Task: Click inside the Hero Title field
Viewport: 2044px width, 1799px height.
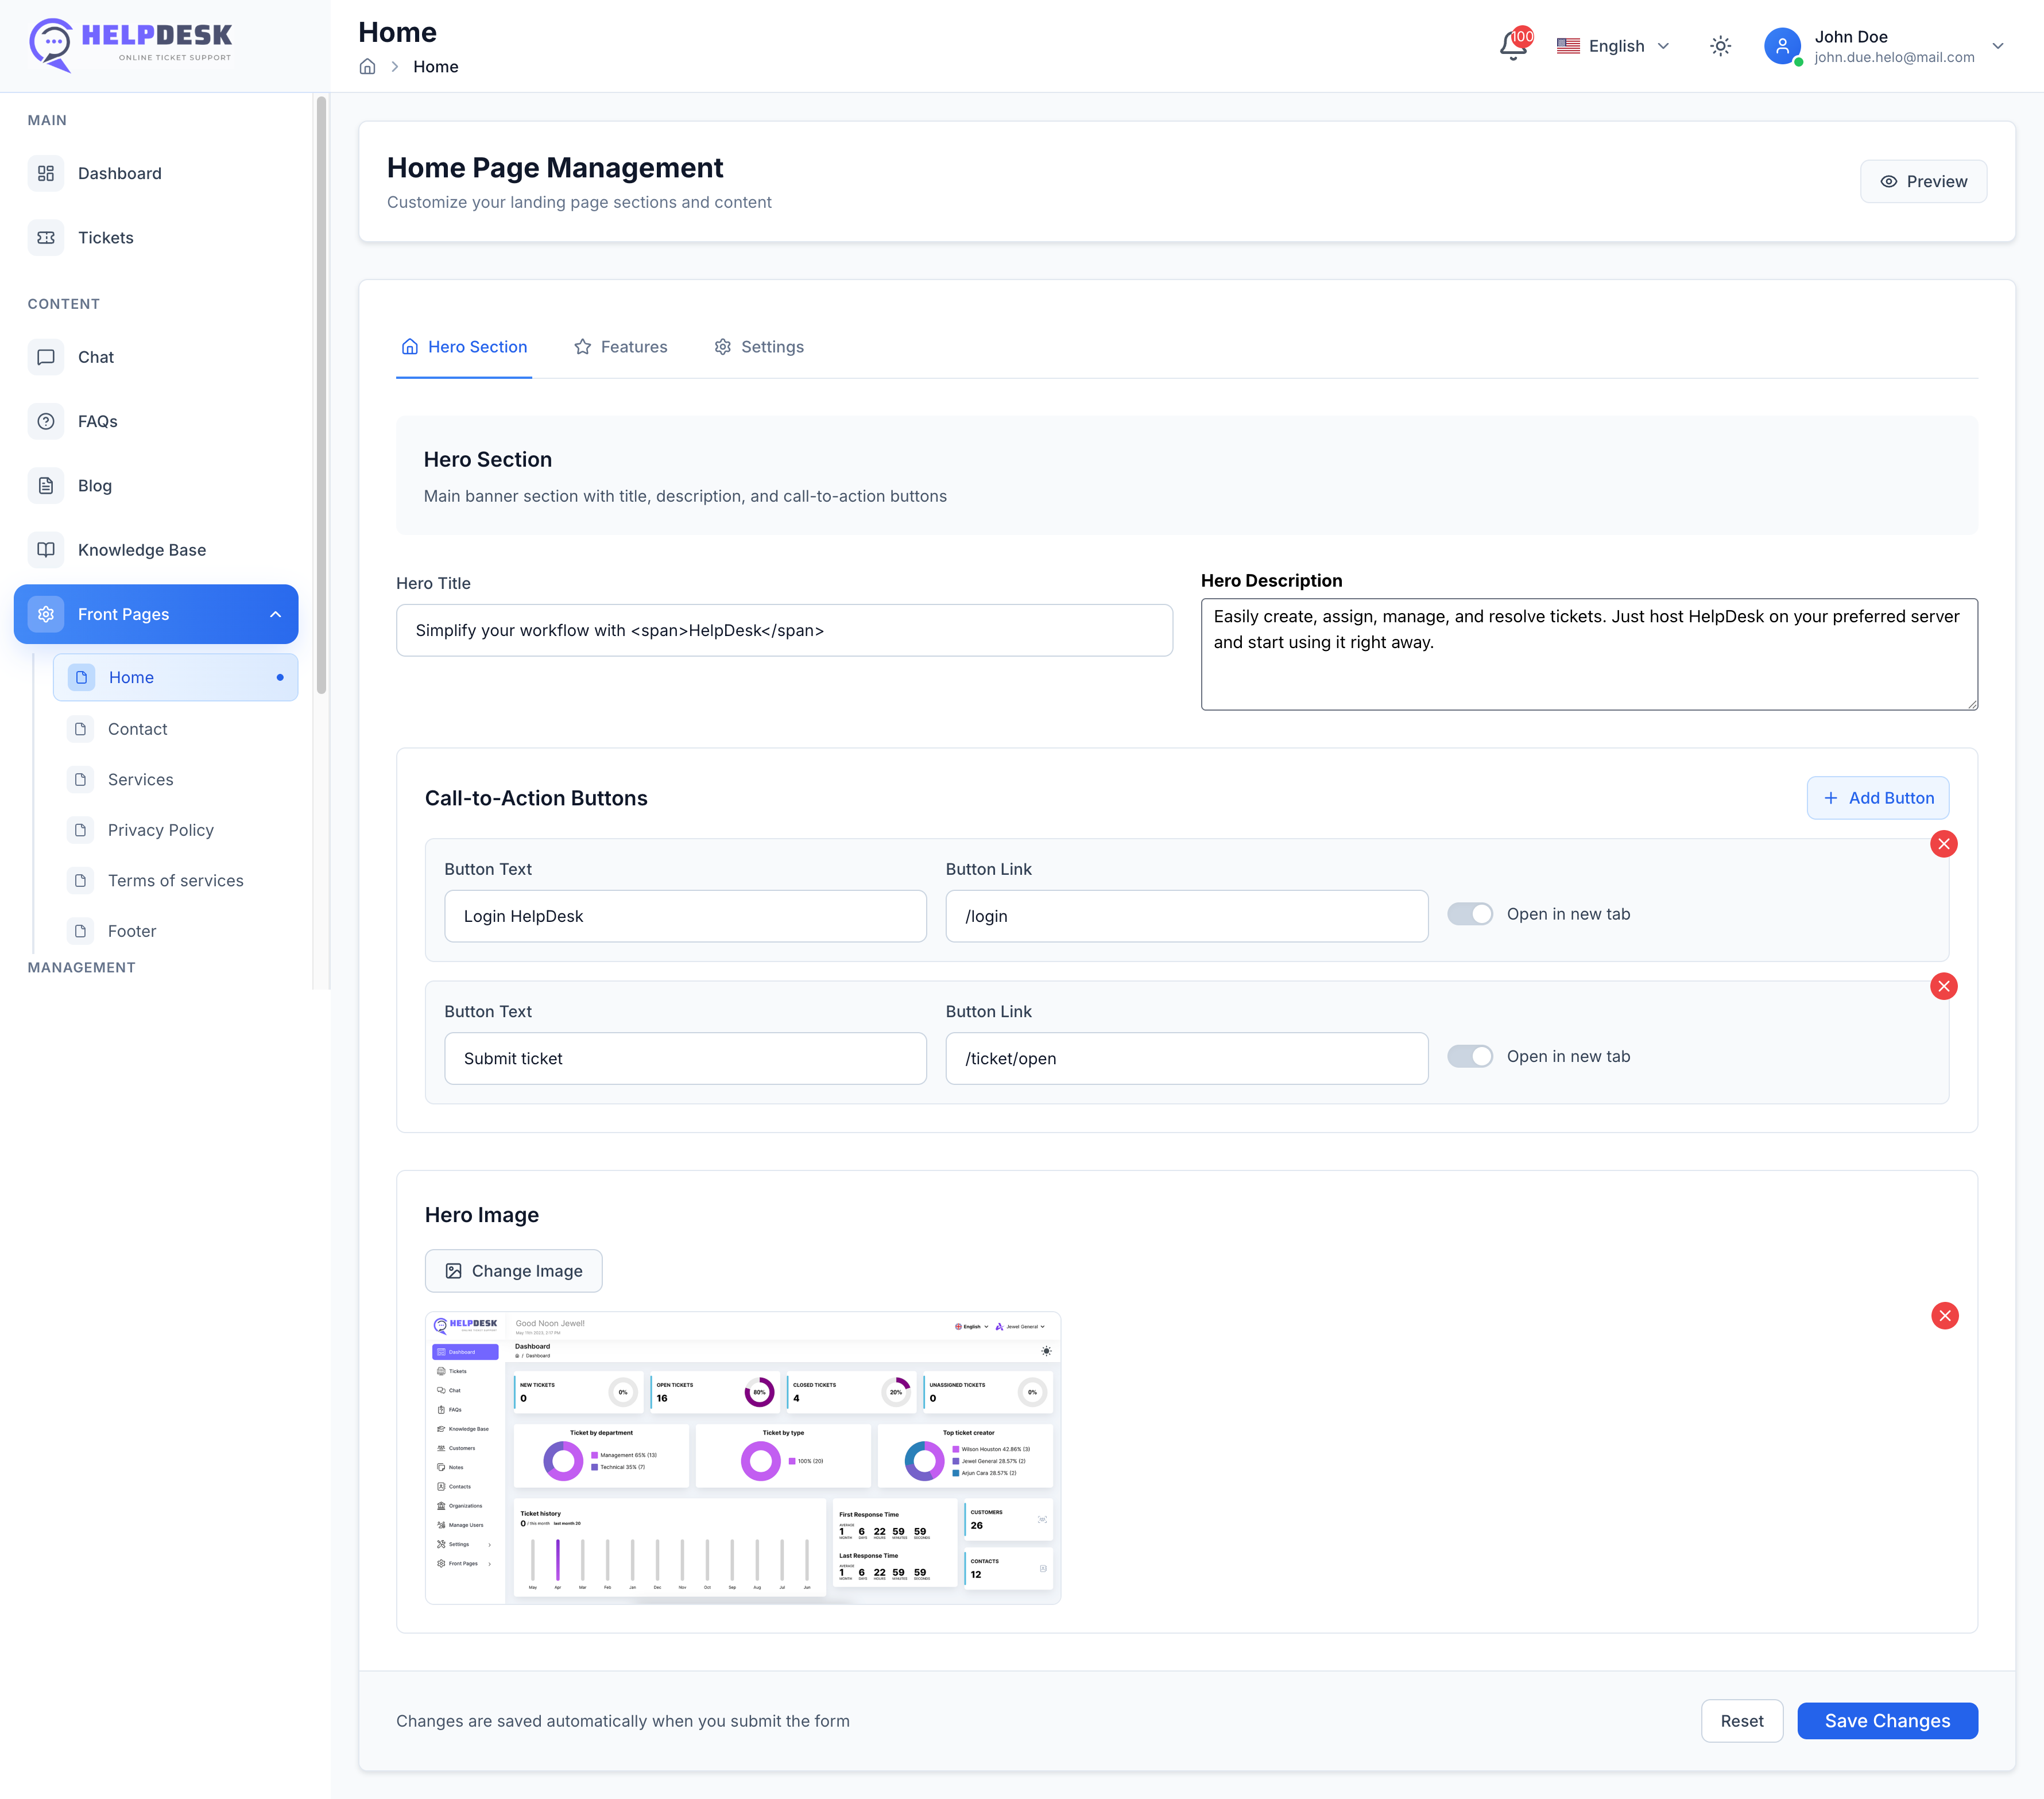Action: [784, 630]
